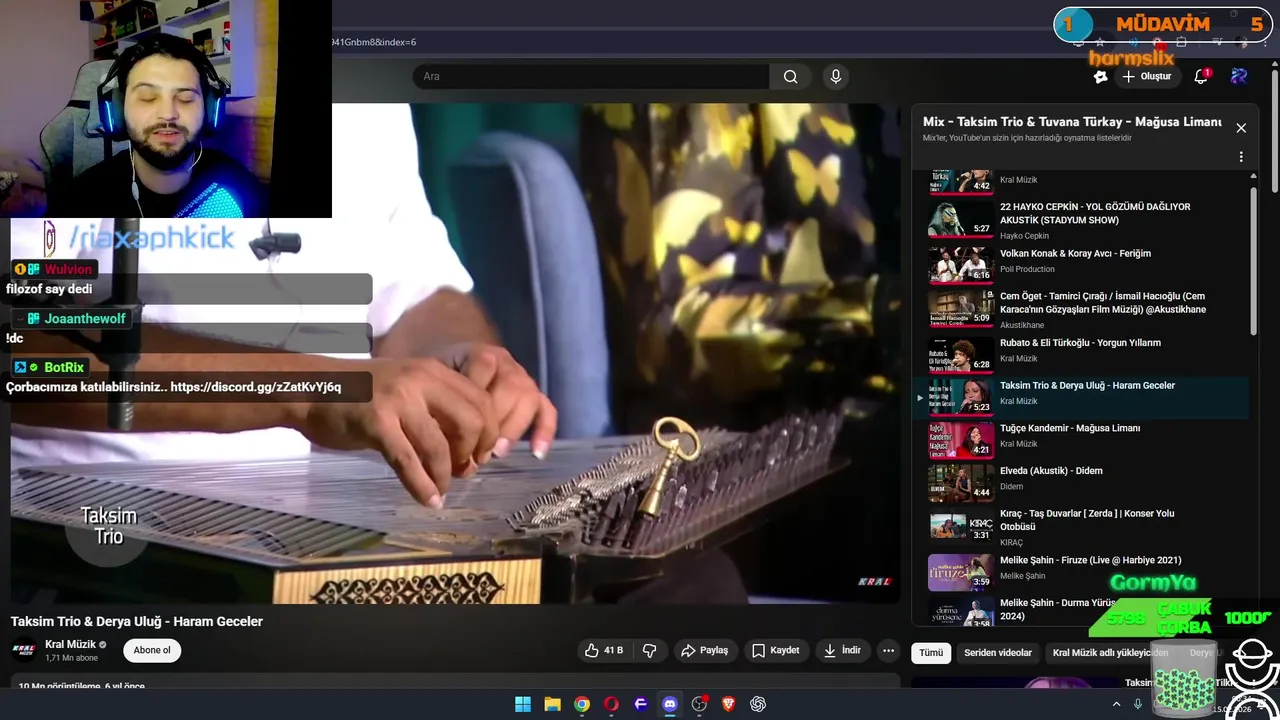This screenshot has width=1280, height=720.
Task: Open Brave browser from taskbar
Action: pos(729,704)
